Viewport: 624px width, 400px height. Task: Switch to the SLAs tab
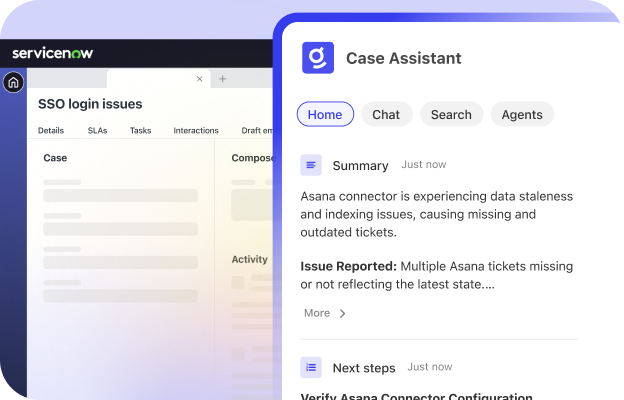tap(98, 131)
